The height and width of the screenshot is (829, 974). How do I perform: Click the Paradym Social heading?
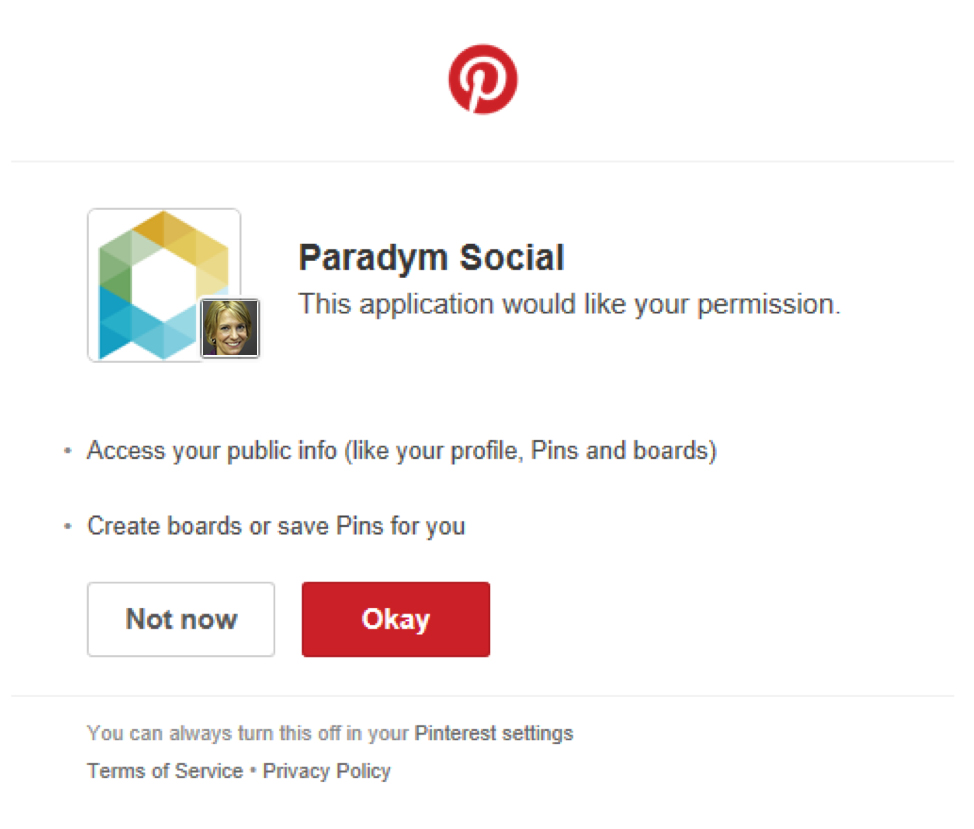(x=432, y=257)
